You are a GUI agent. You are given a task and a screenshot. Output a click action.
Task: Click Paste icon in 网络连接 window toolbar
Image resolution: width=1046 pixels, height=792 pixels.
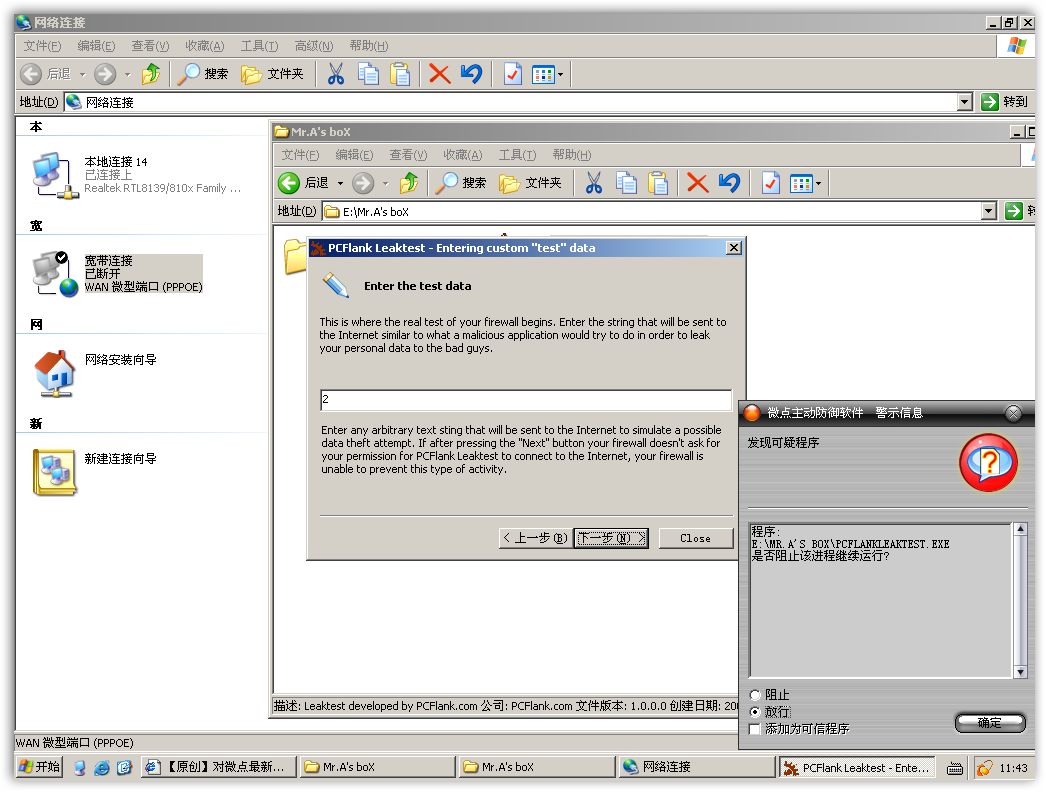(400, 74)
